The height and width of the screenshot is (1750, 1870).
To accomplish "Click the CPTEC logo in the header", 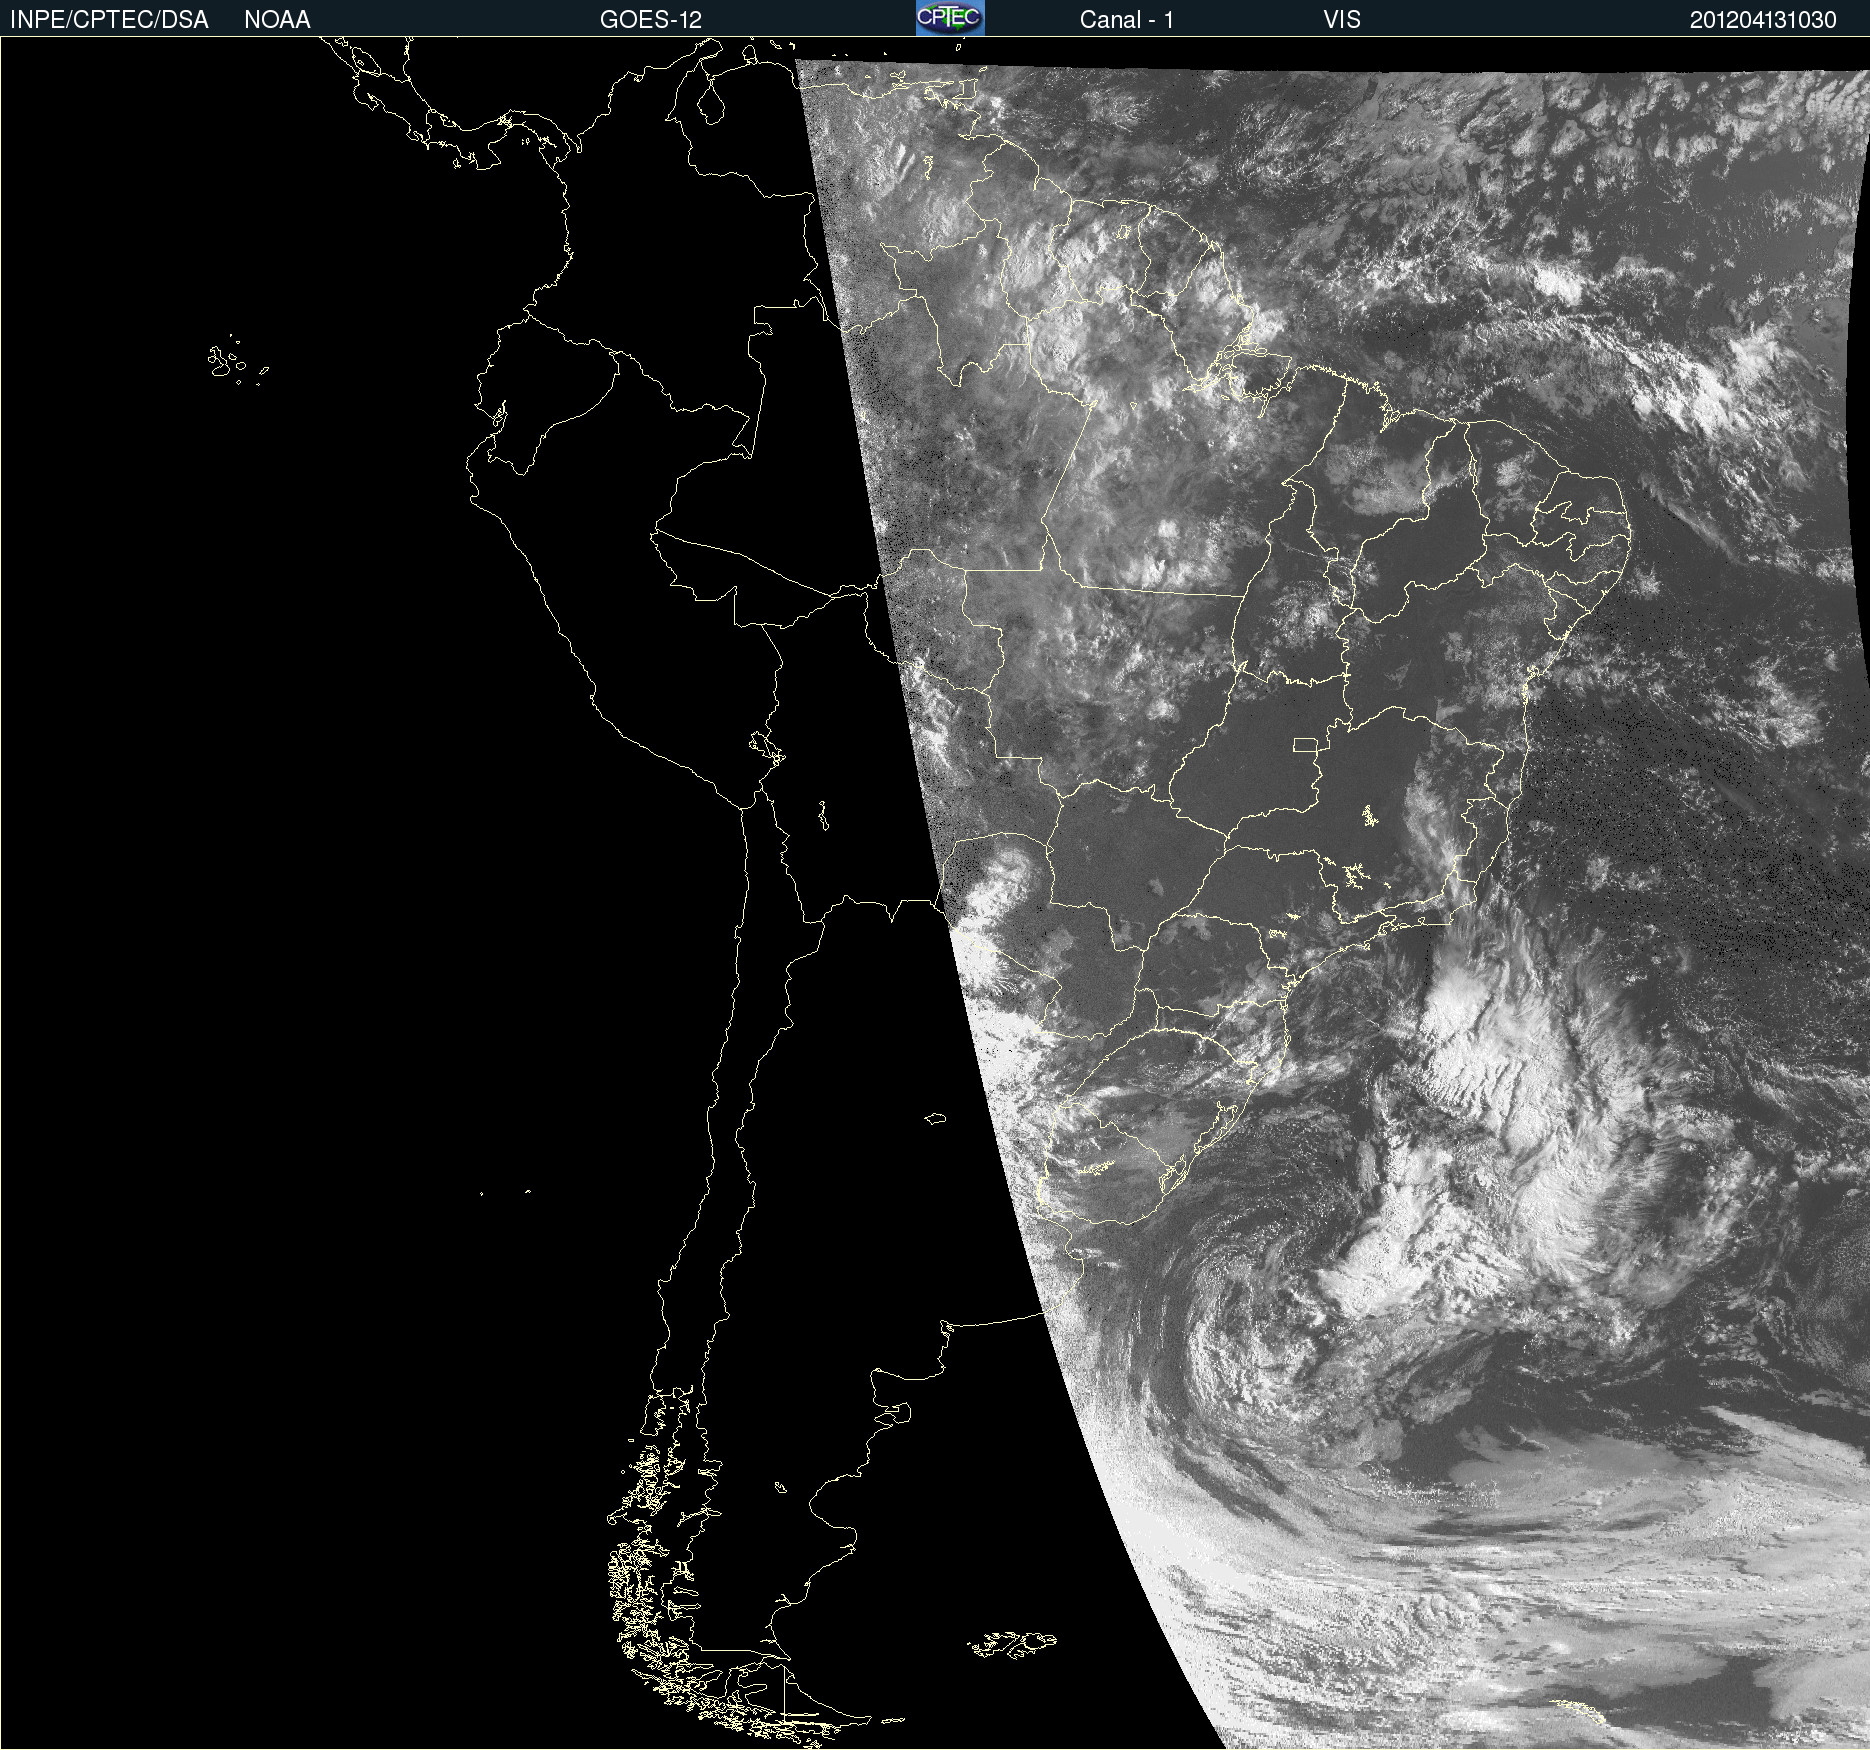I will (x=950, y=18).
